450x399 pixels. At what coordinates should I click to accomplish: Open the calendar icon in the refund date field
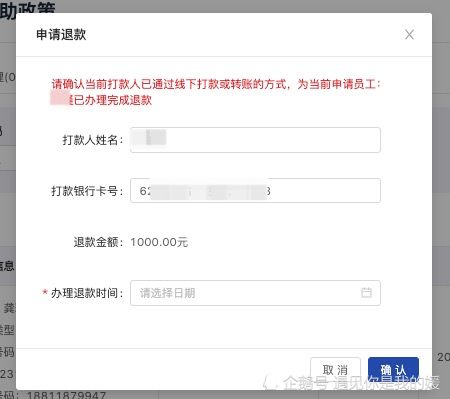[366, 293]
